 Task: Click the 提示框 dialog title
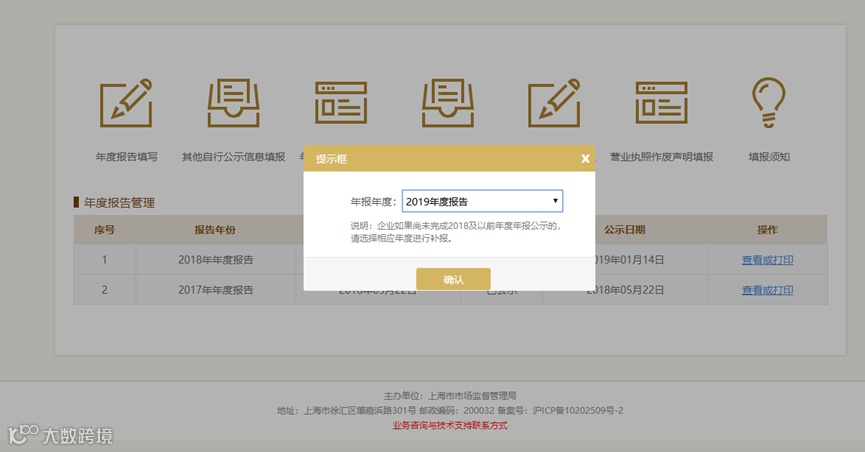tap(331, 159)
